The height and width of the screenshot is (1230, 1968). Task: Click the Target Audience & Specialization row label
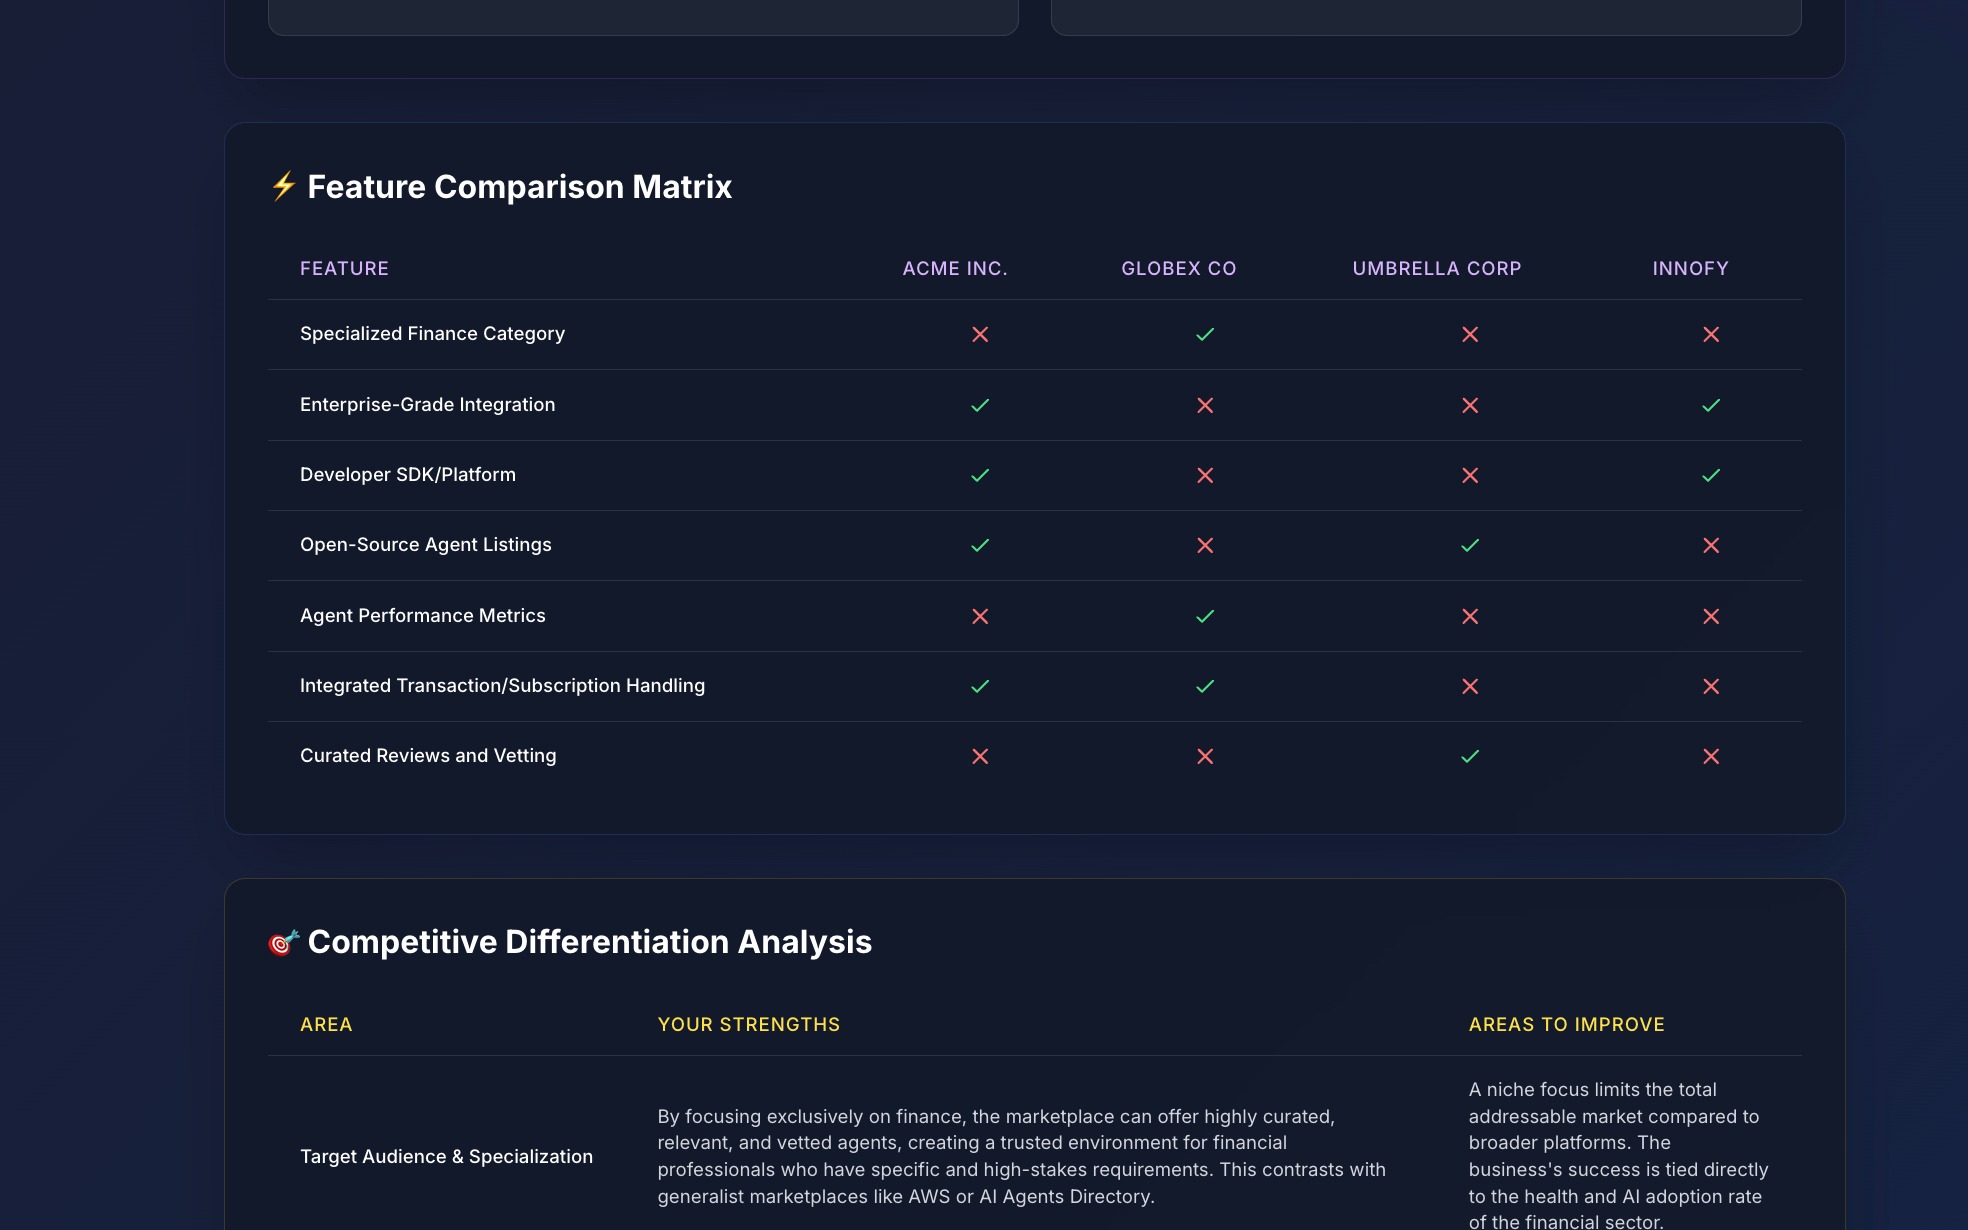(x=446, y=1156)
